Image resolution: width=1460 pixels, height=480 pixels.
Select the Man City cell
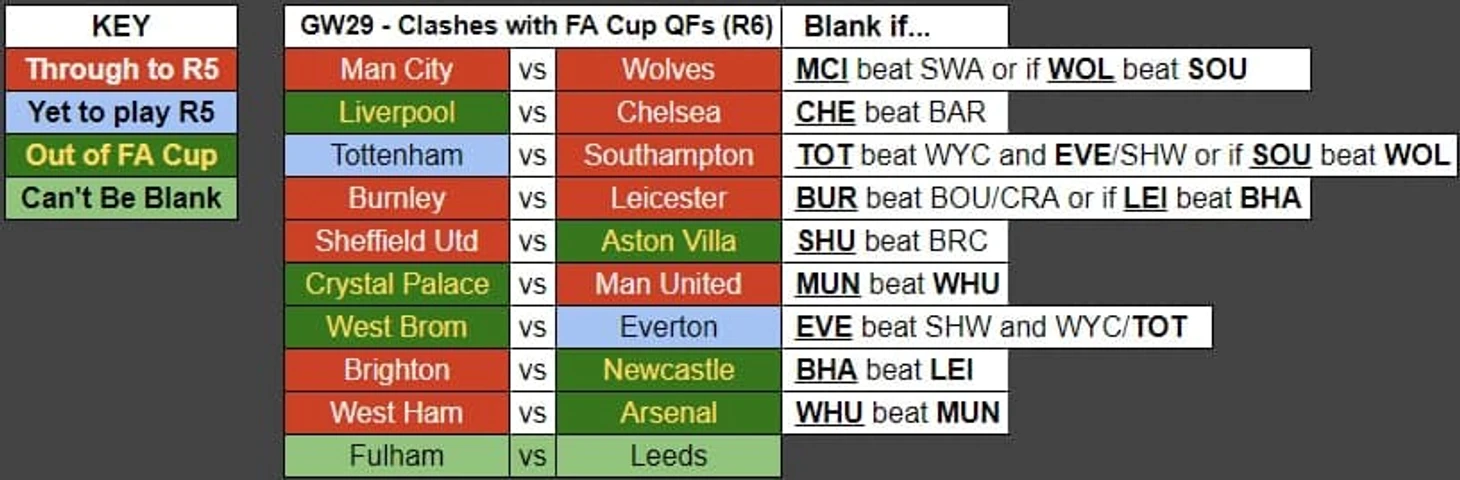pyautogui.click(x=396, y=70)
